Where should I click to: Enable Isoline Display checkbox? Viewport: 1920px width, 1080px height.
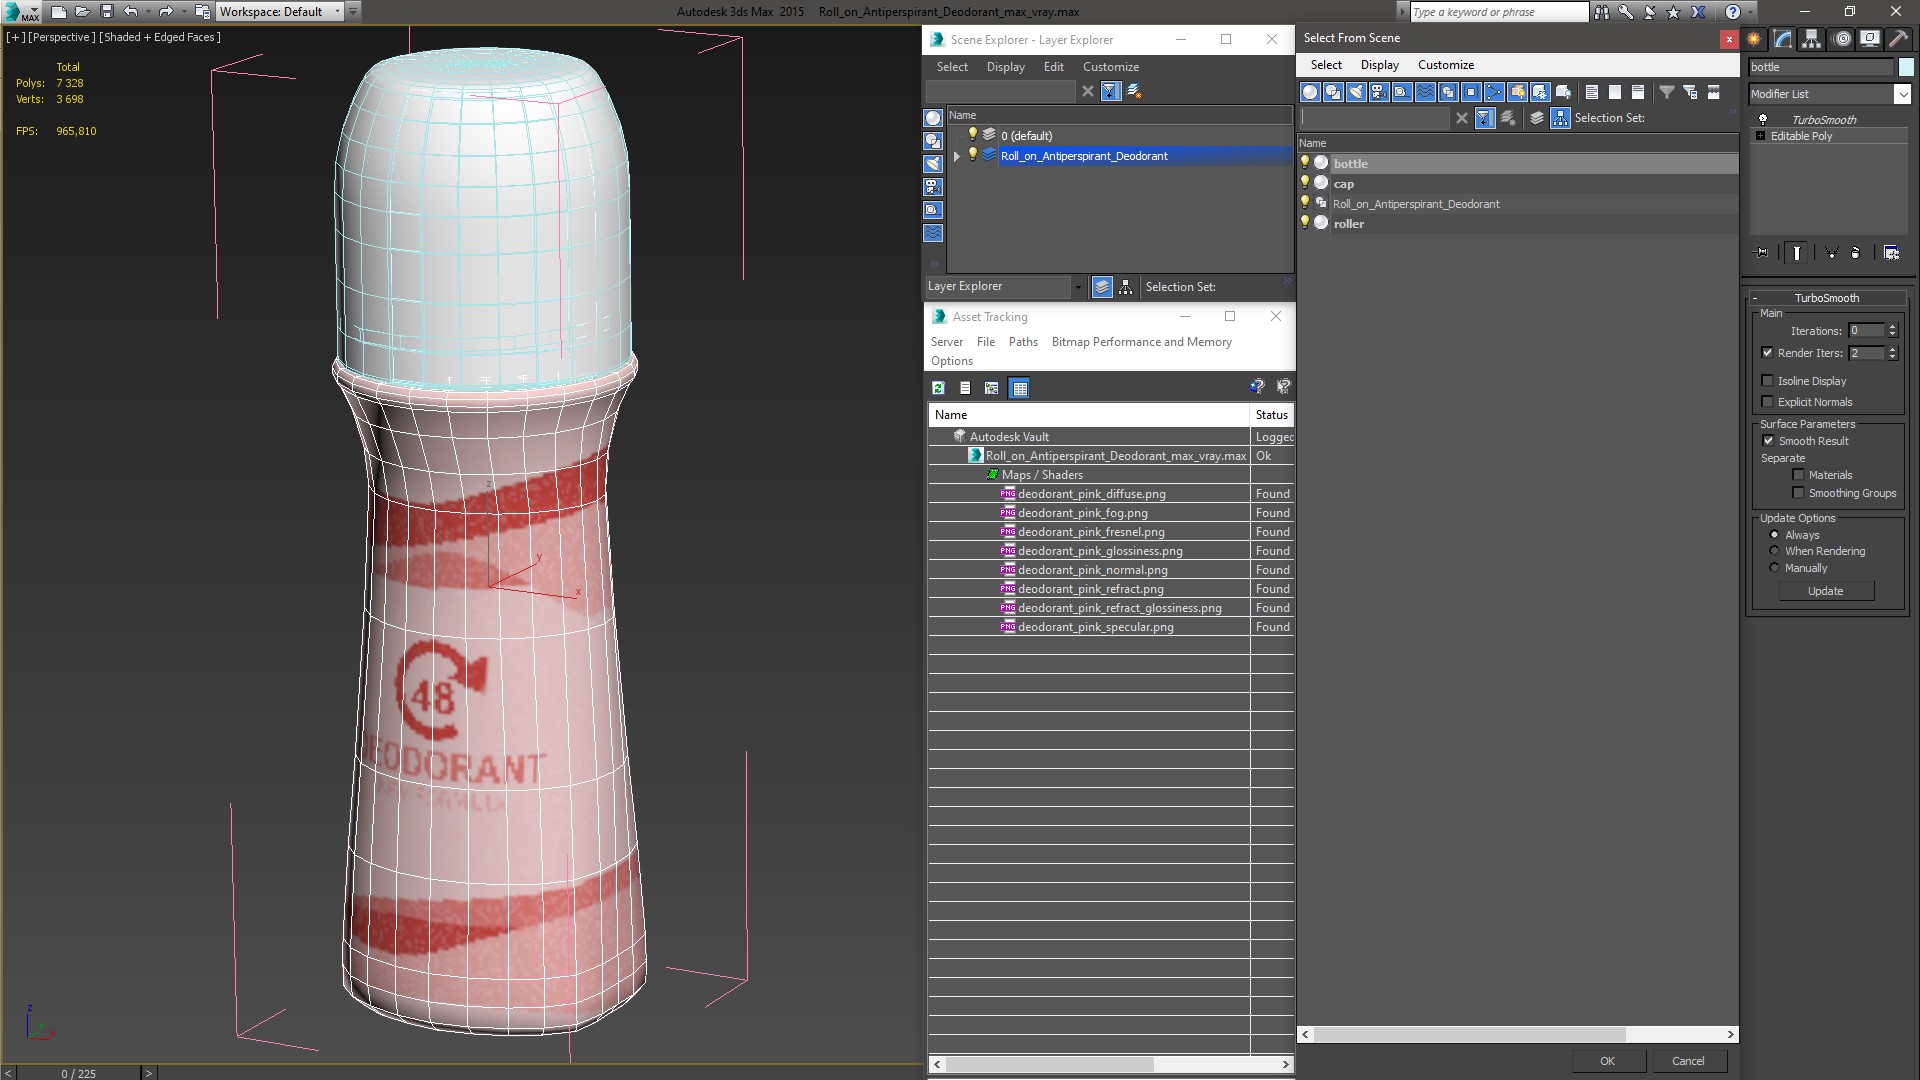1767,381
